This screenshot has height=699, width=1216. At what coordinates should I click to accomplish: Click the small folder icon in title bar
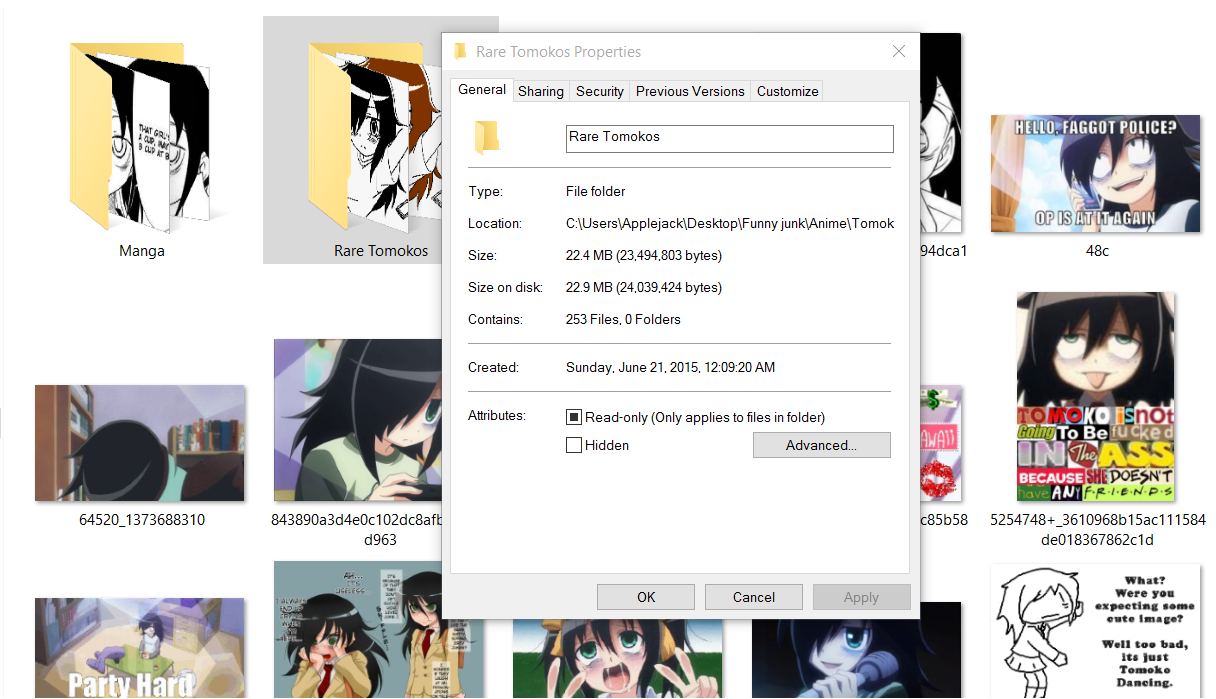460,52
